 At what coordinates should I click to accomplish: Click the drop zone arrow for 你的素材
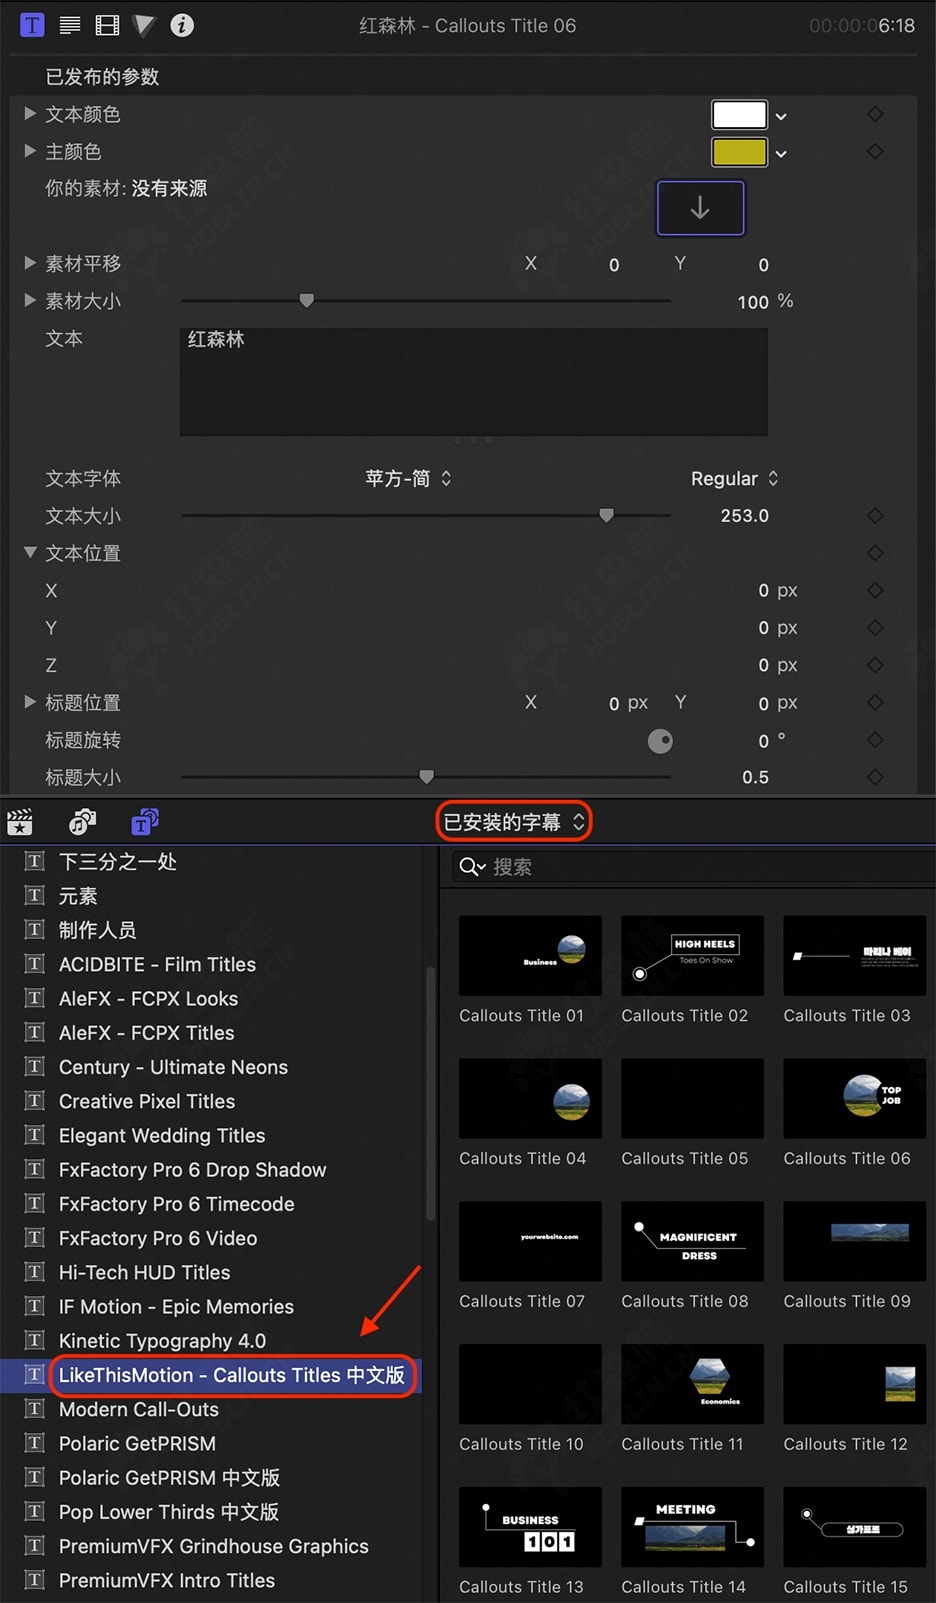[x=700, y=208]
